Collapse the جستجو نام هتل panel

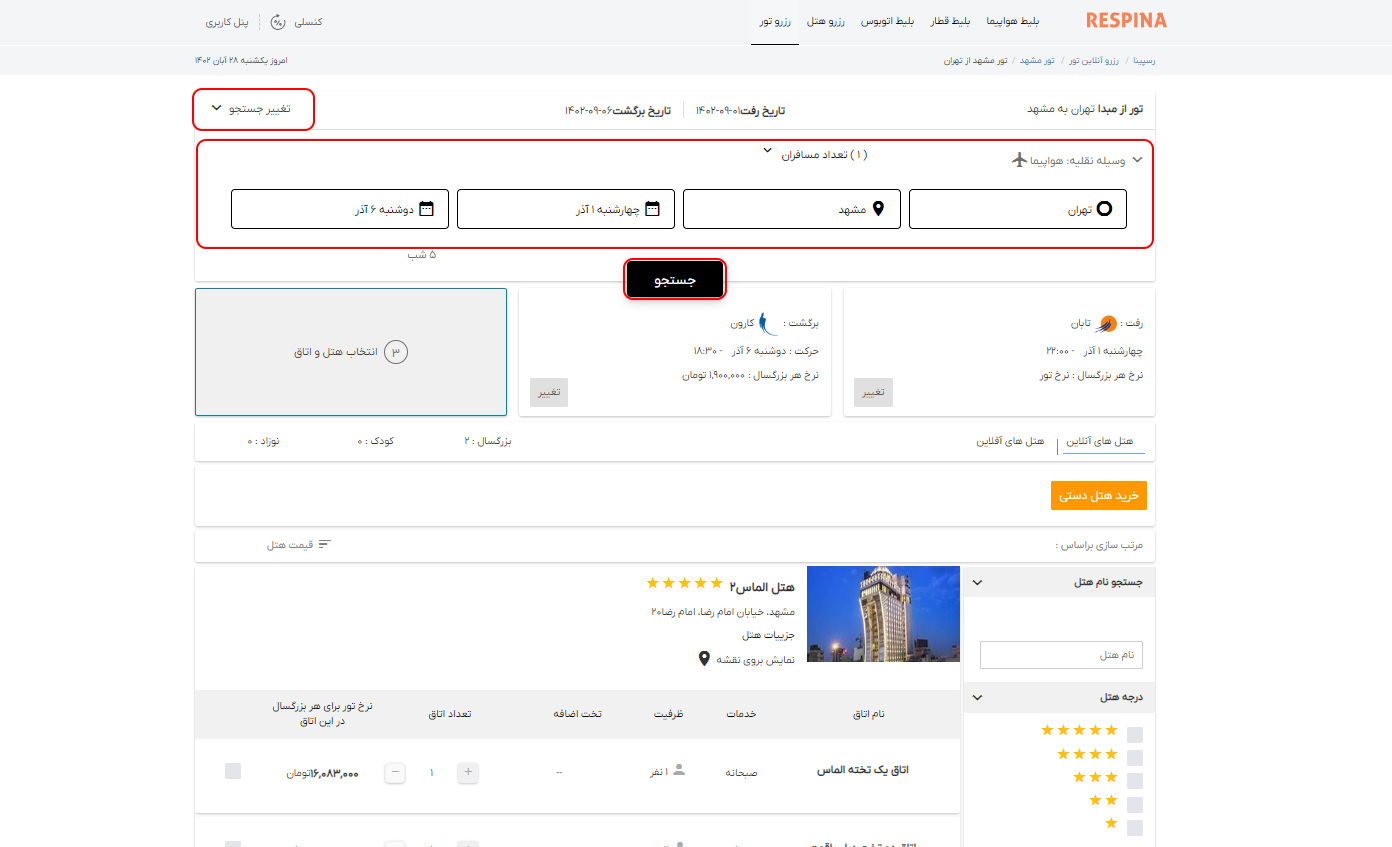977,581
